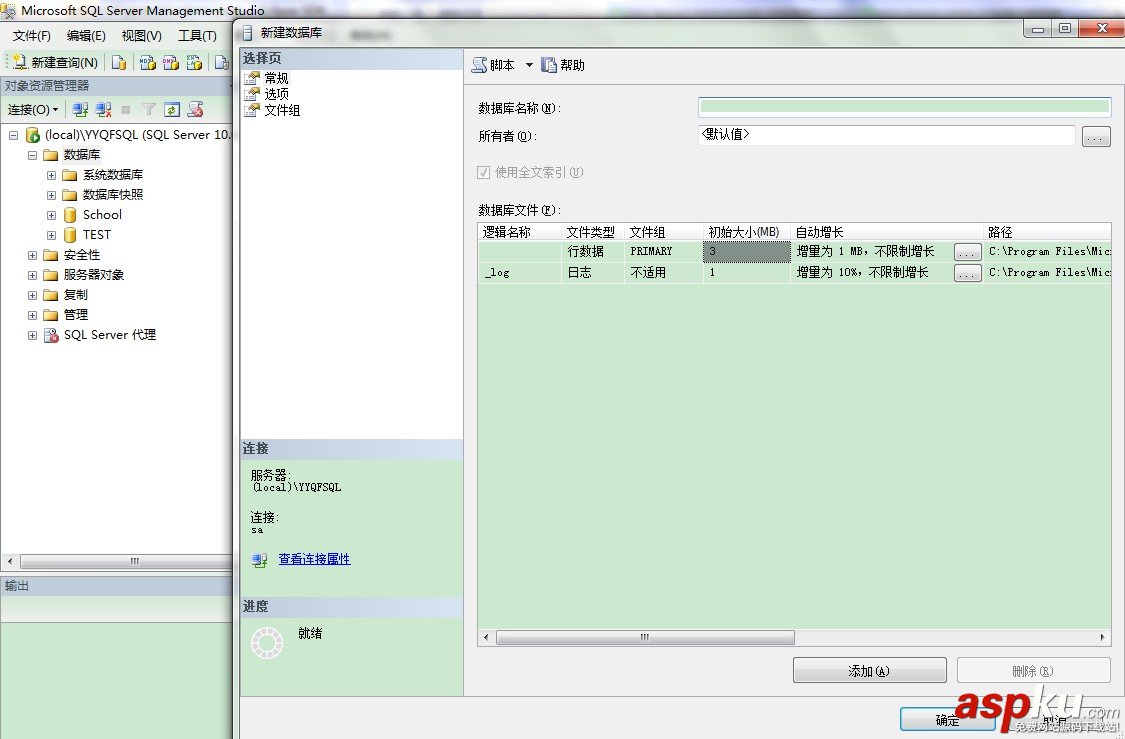The width and height of the screenshot is (1125, 739).
Task: Toggle the 使用全文索引 checkbox
Action: [x=484, y=172]
